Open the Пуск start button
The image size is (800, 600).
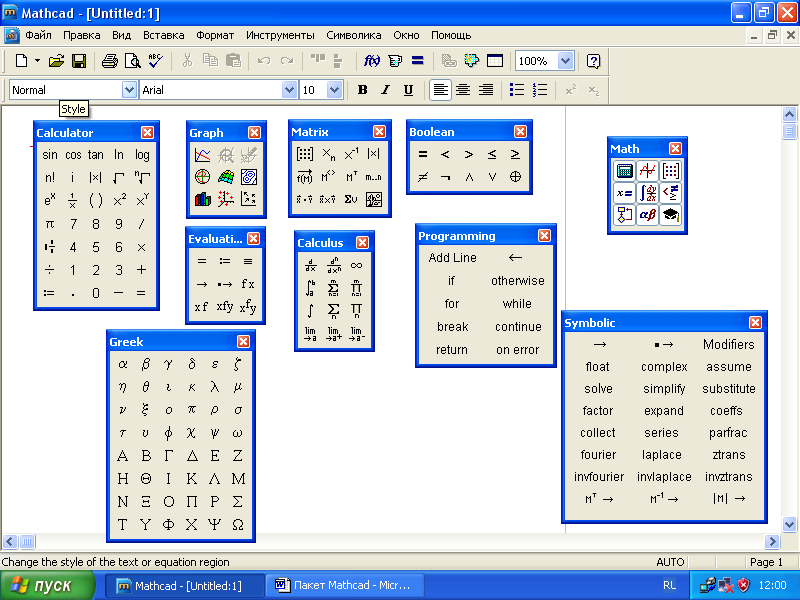click(47, 585)
